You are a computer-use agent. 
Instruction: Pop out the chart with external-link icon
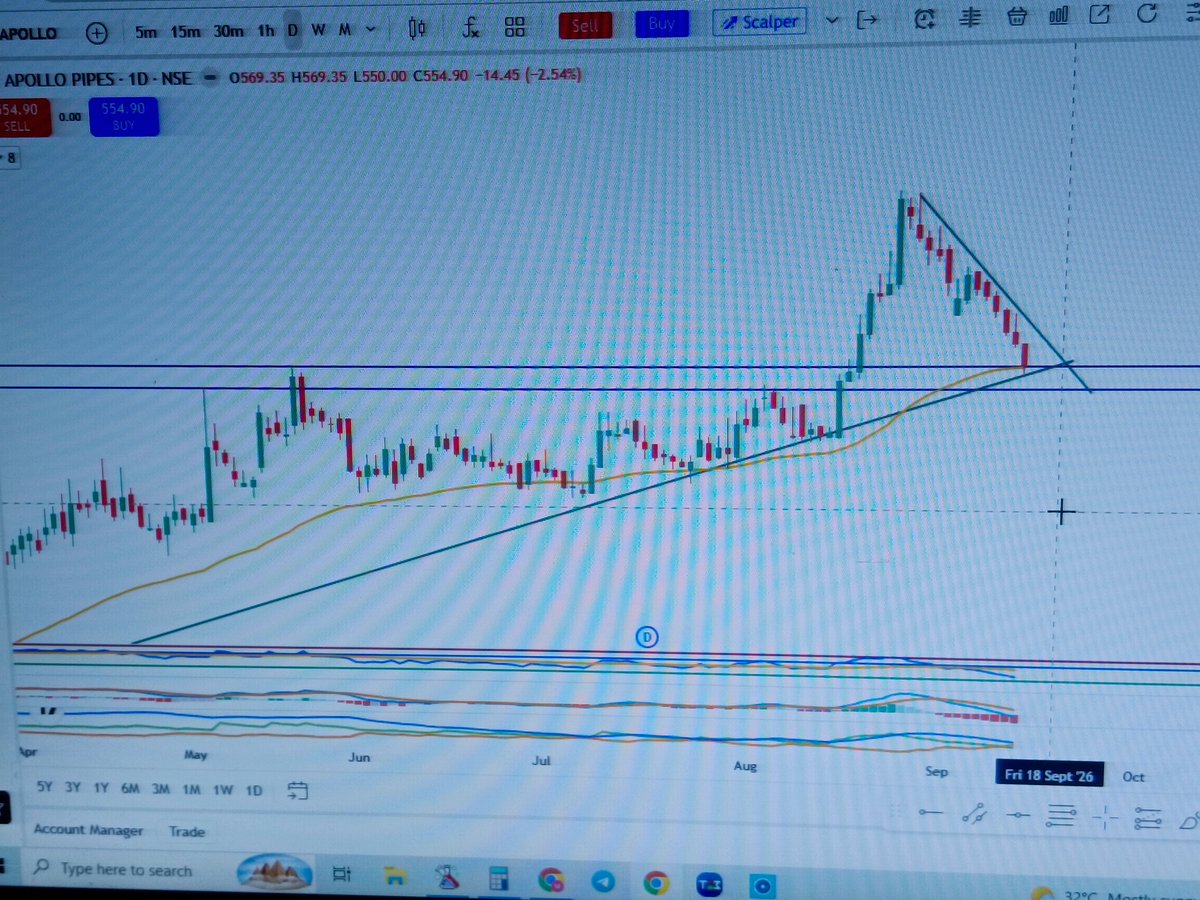pos(1100,14)
